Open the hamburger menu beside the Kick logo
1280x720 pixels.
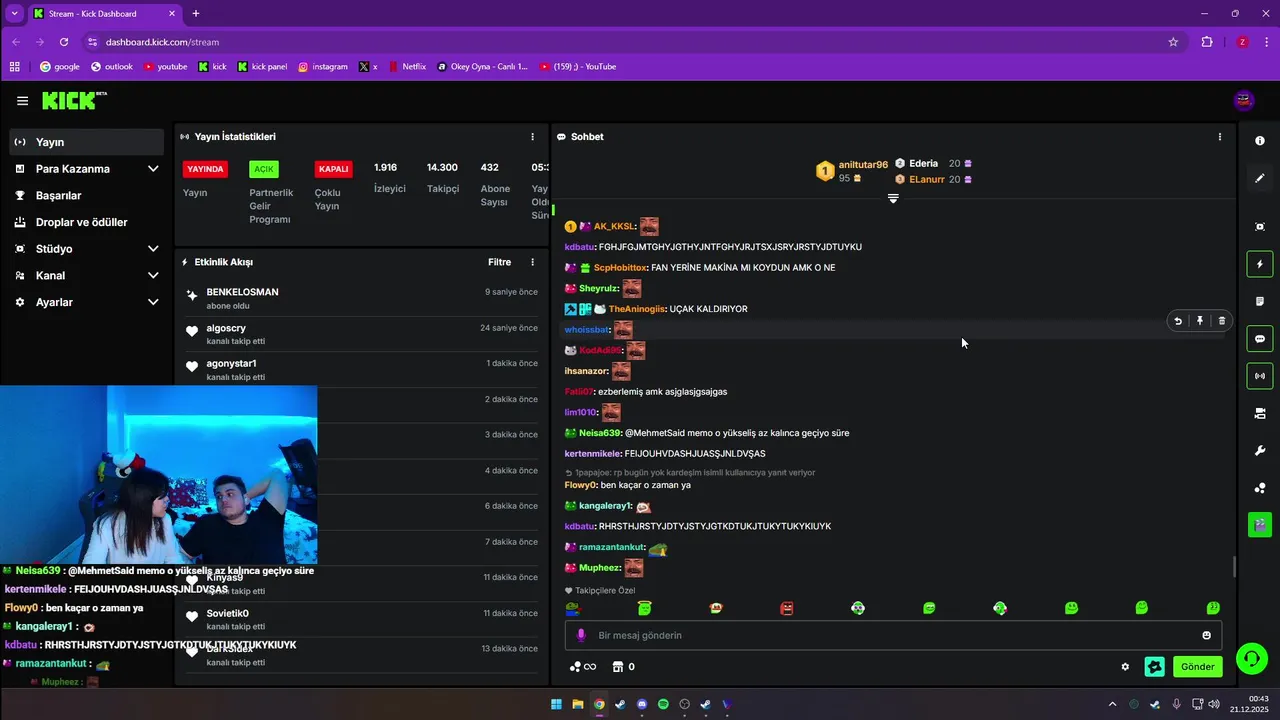point(22,101)
